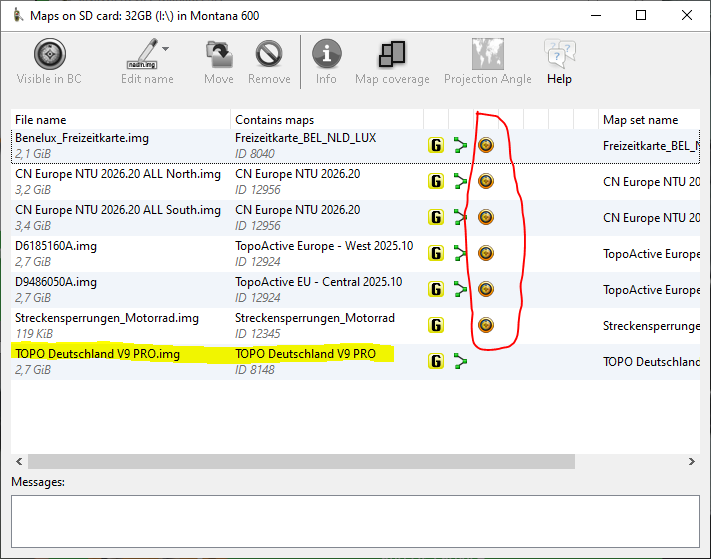Click ID 8148 text
The height and width of the screenshot is (559, 711).
coord(255,370)
